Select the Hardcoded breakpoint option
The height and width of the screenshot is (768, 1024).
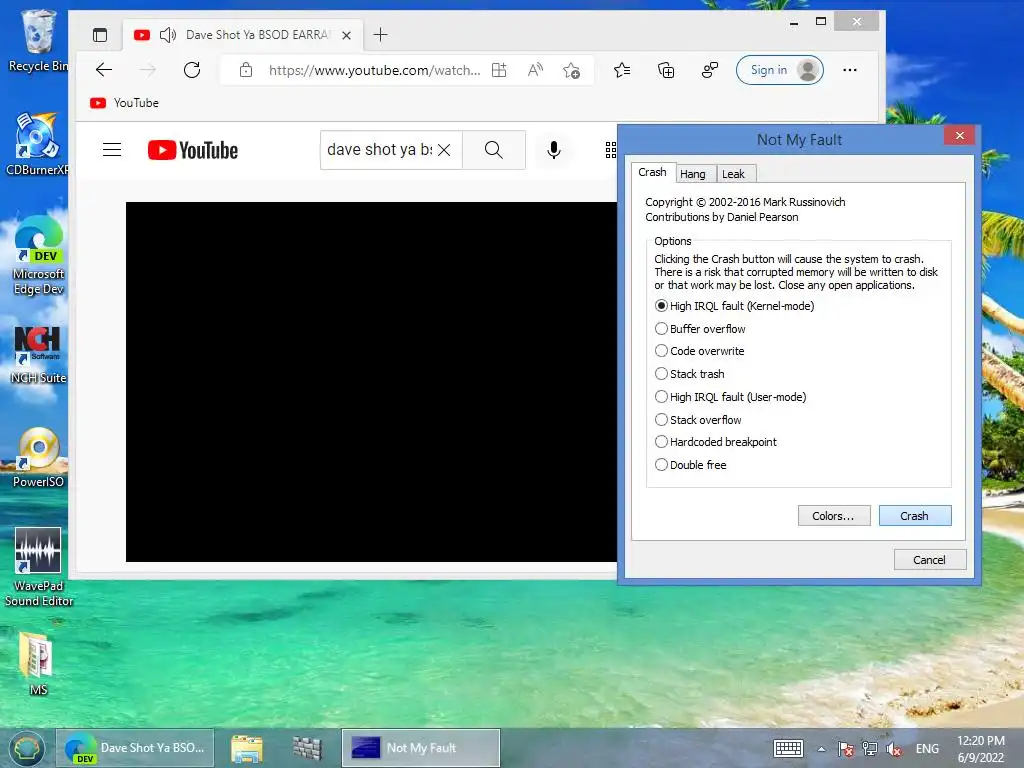pos(716,441)
